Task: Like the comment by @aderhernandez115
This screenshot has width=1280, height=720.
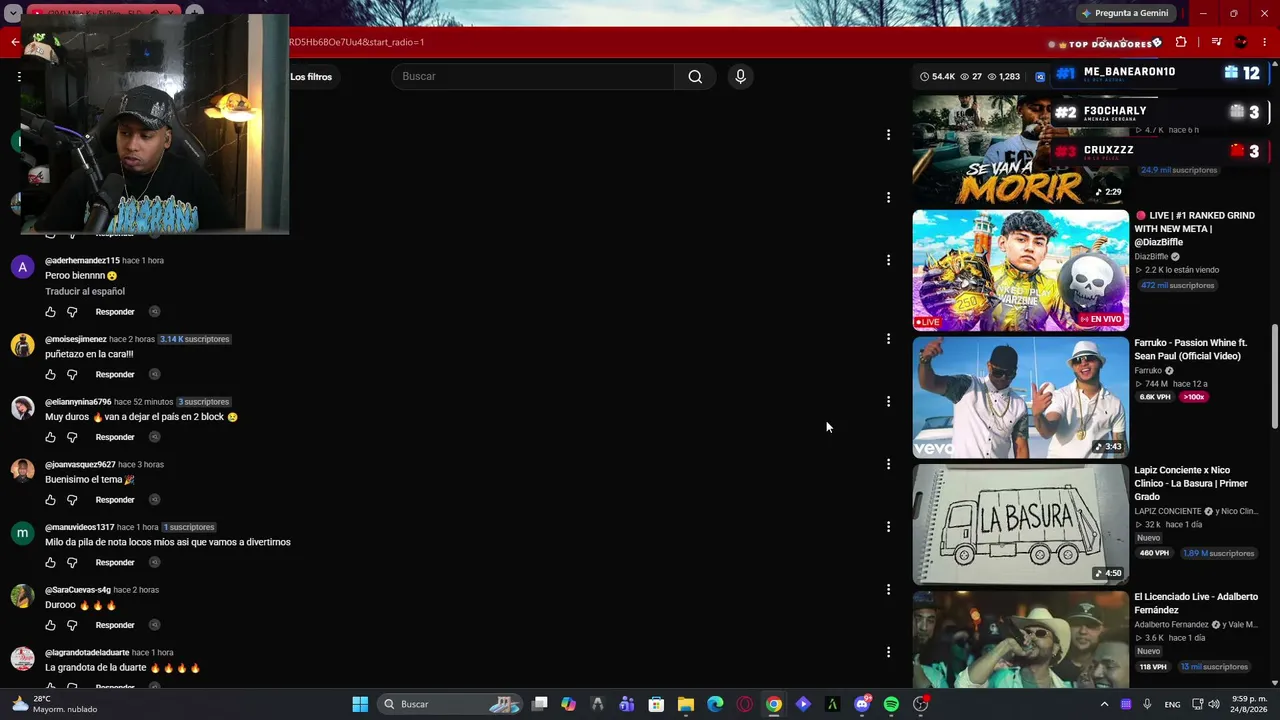Action: point(51,312)
